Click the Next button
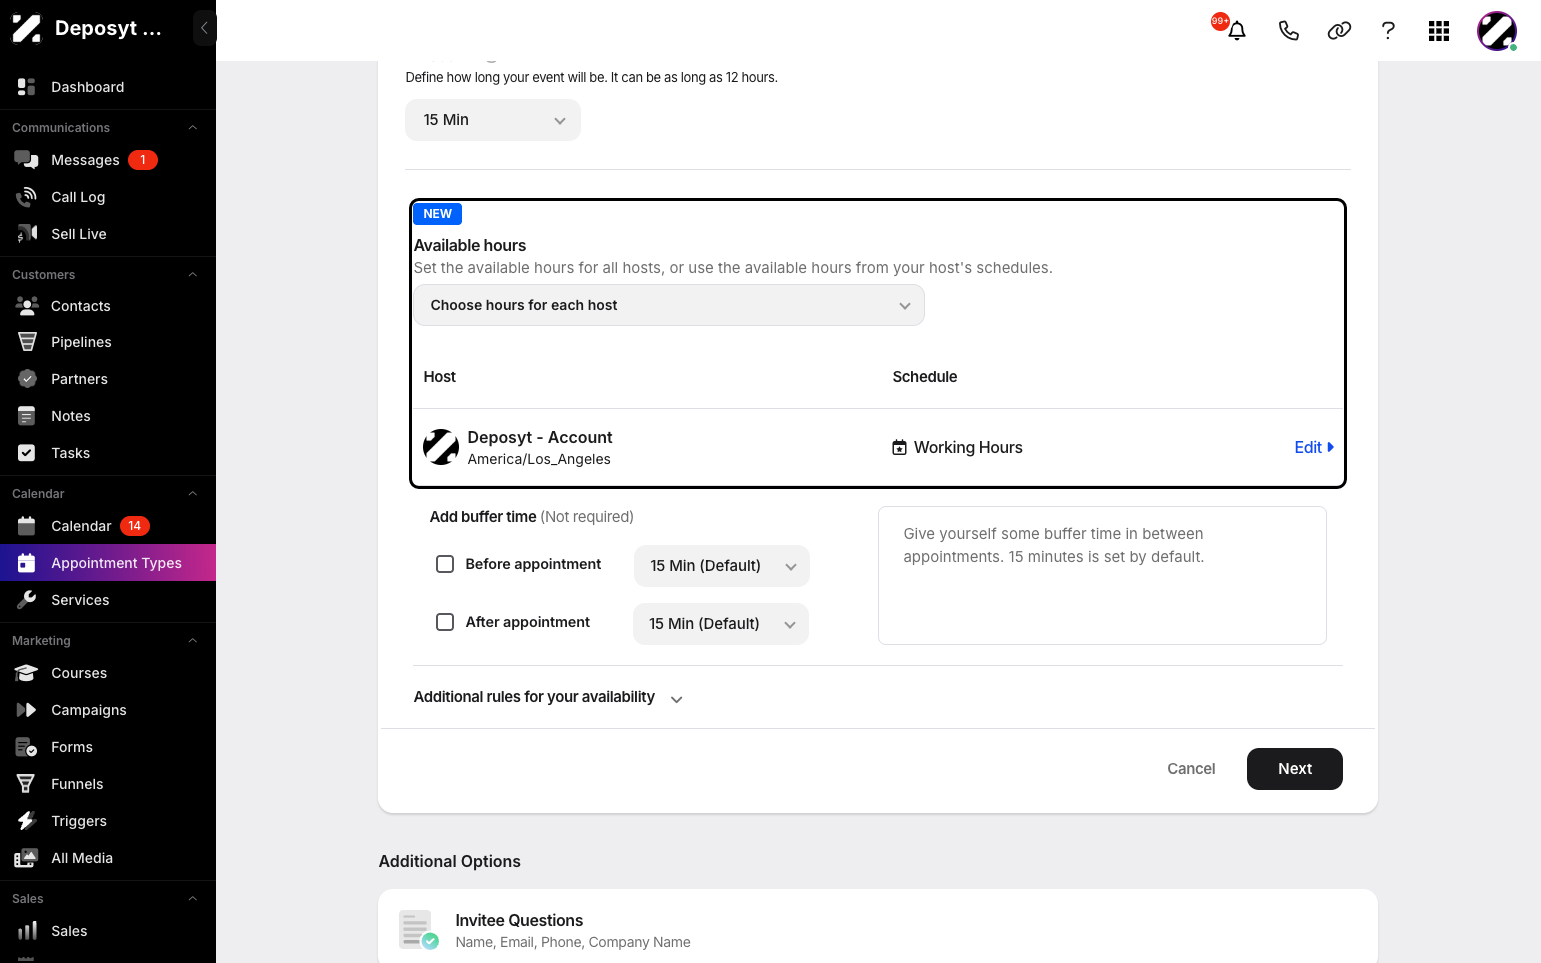This screenshot has height=963, width=1541. click(x=1295, y=769)
